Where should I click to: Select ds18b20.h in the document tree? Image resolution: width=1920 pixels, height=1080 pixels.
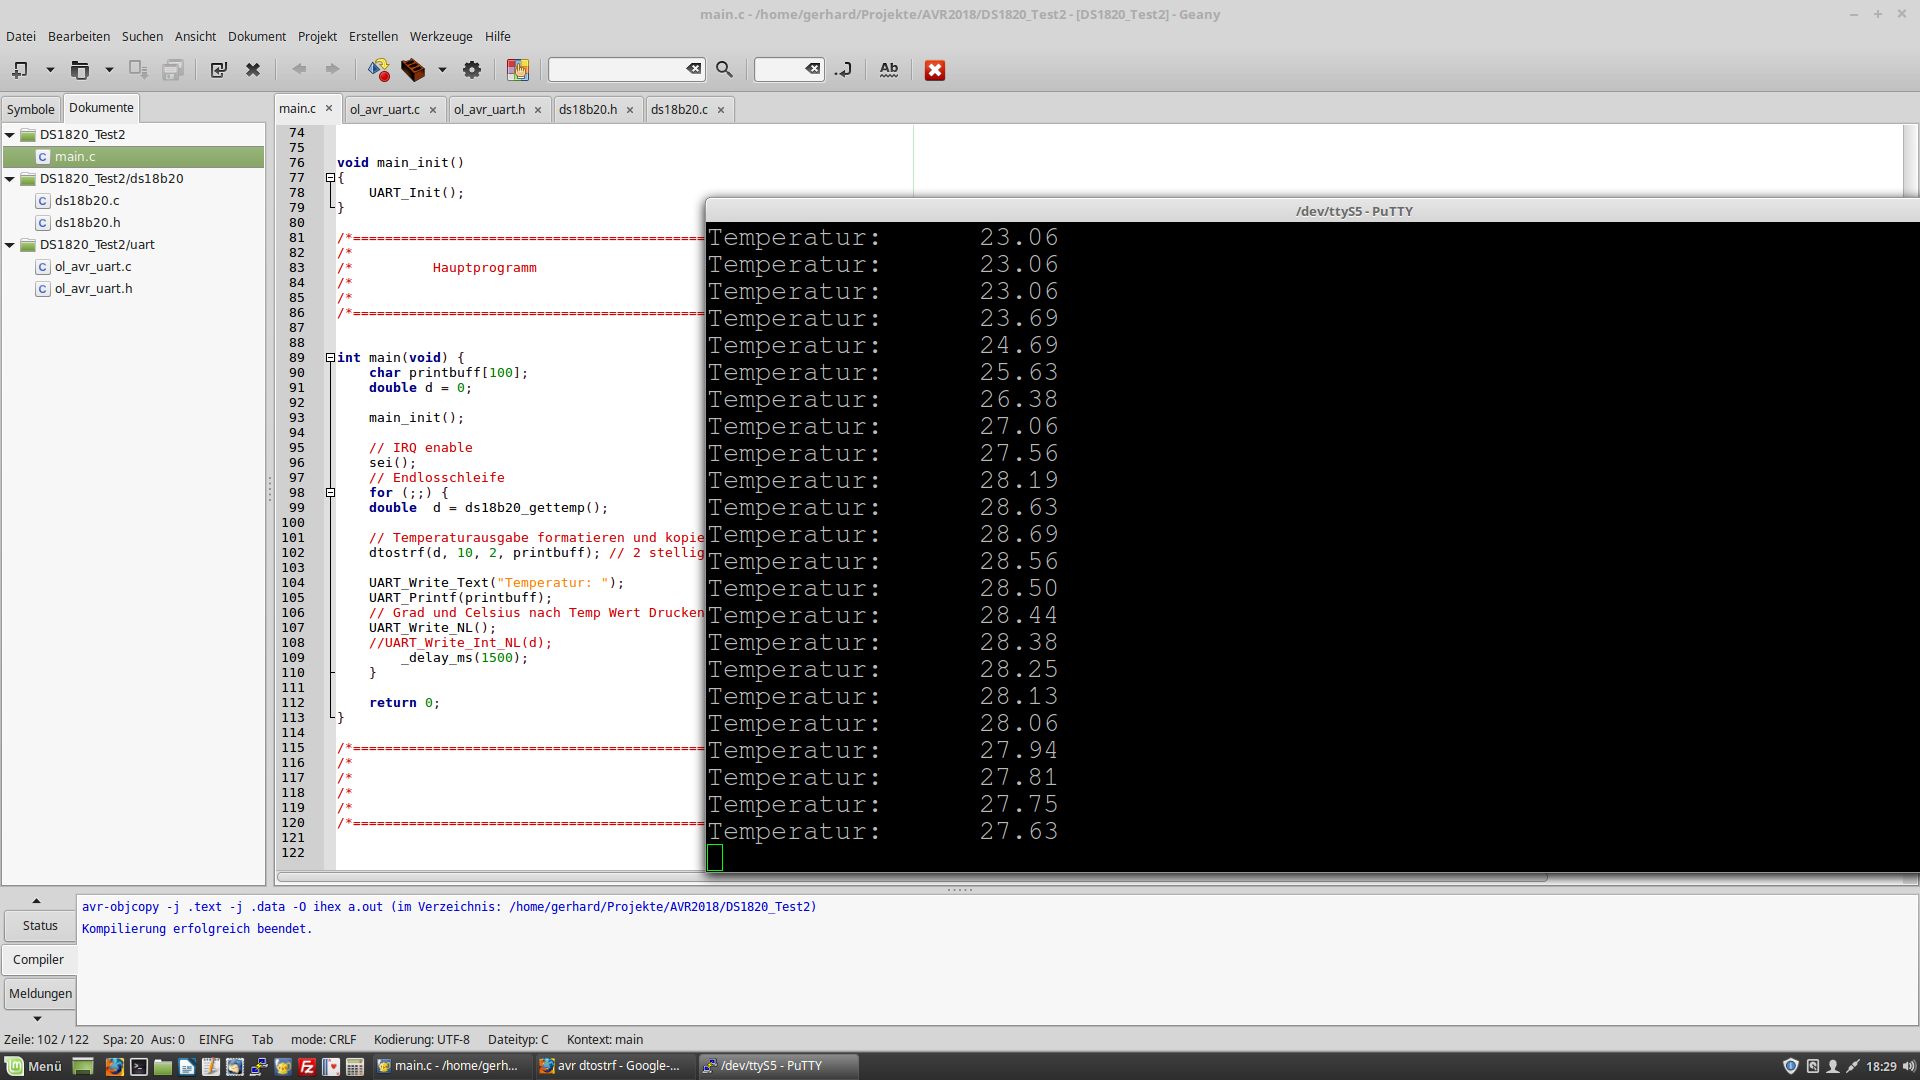(87, 222)
